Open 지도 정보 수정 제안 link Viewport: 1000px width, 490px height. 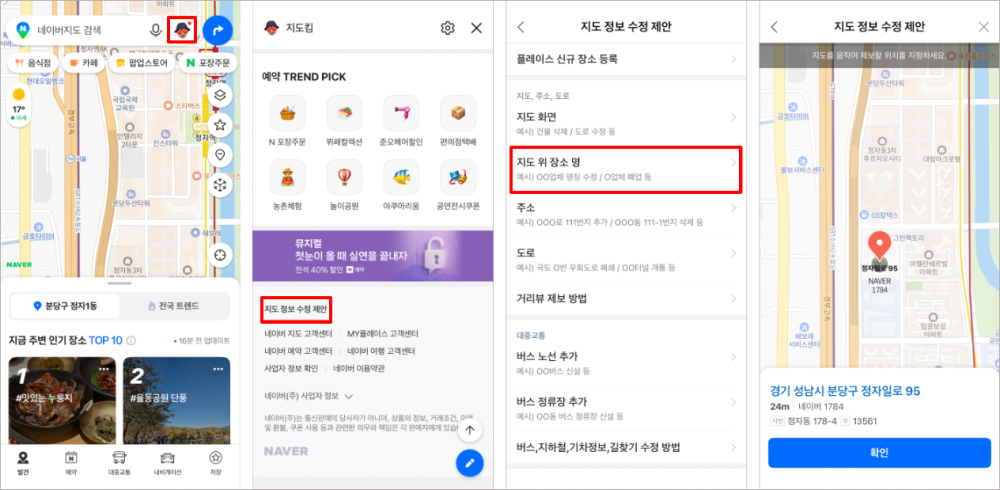tap(296, 309)
